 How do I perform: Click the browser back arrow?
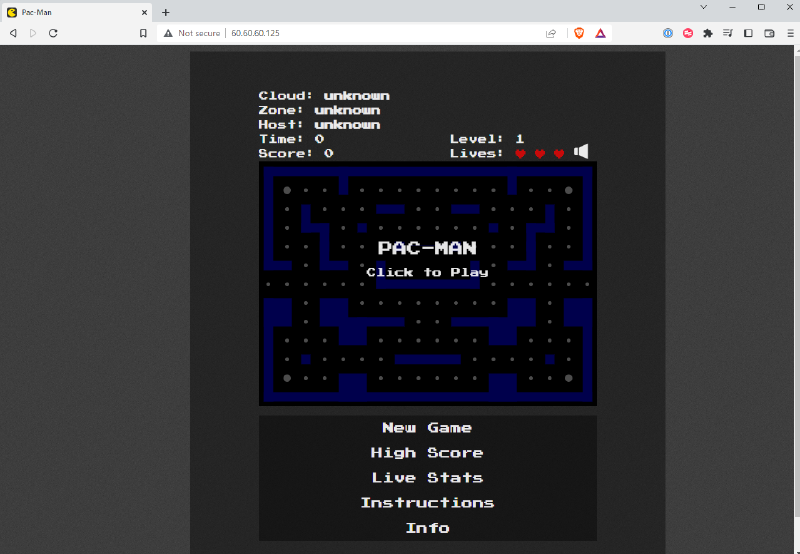[x=13, y=33]
